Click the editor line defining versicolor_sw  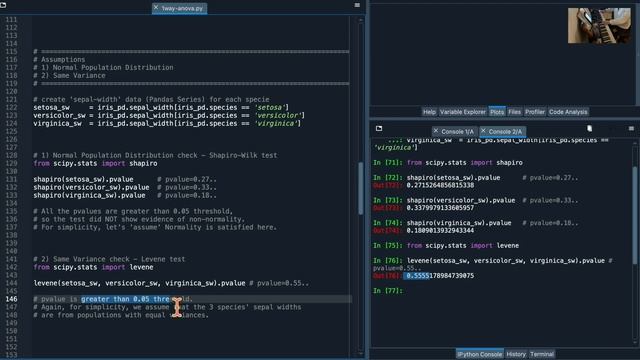click(169, 116)
